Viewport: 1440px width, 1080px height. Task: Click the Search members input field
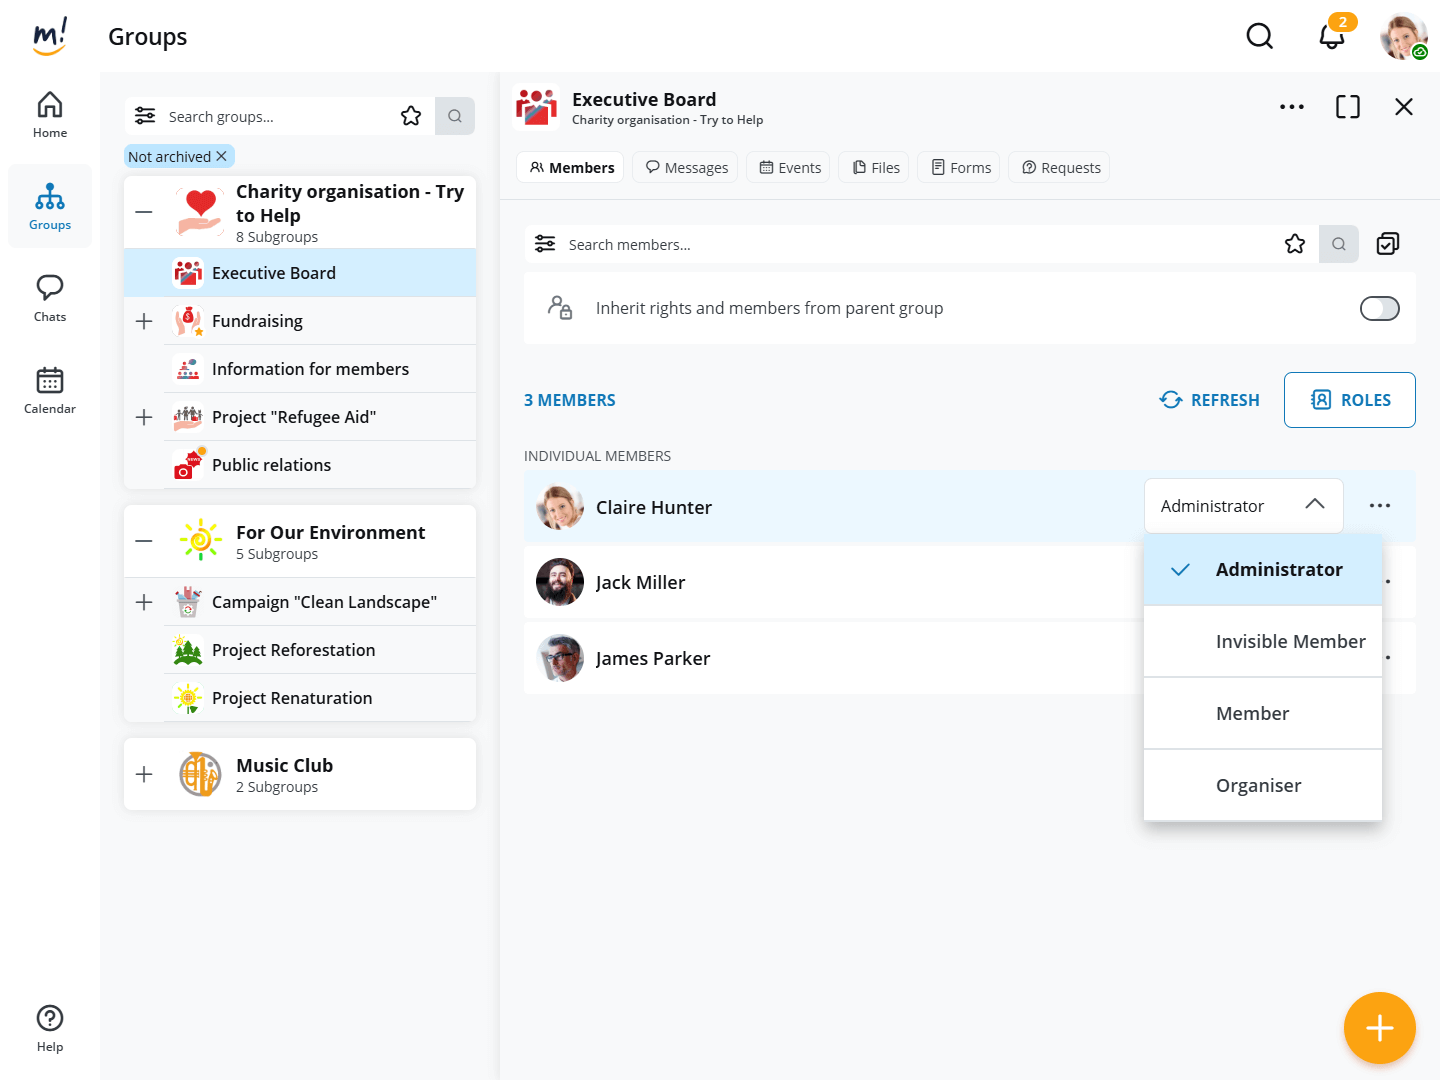(x=900, y=244)
